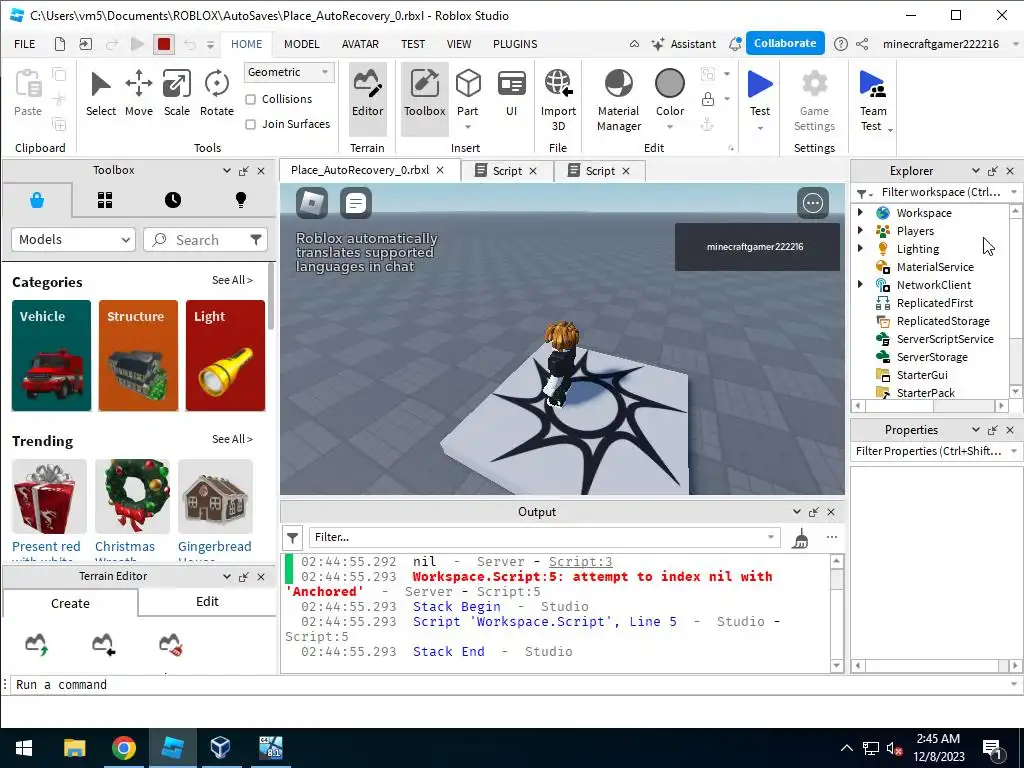1024x768 pixels.
Task: Open the Assistant
Action: point(684,44)
